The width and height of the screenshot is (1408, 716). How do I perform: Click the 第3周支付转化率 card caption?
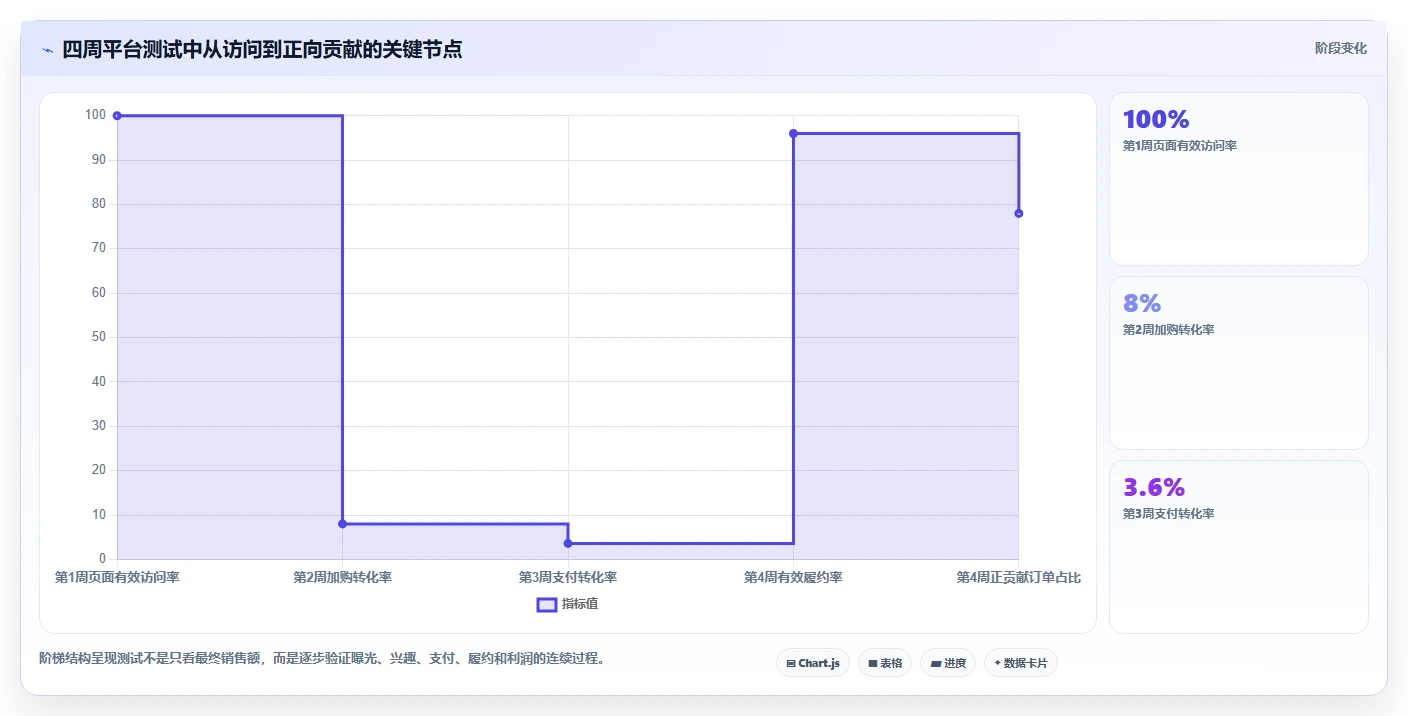[x=1169, y=514]
